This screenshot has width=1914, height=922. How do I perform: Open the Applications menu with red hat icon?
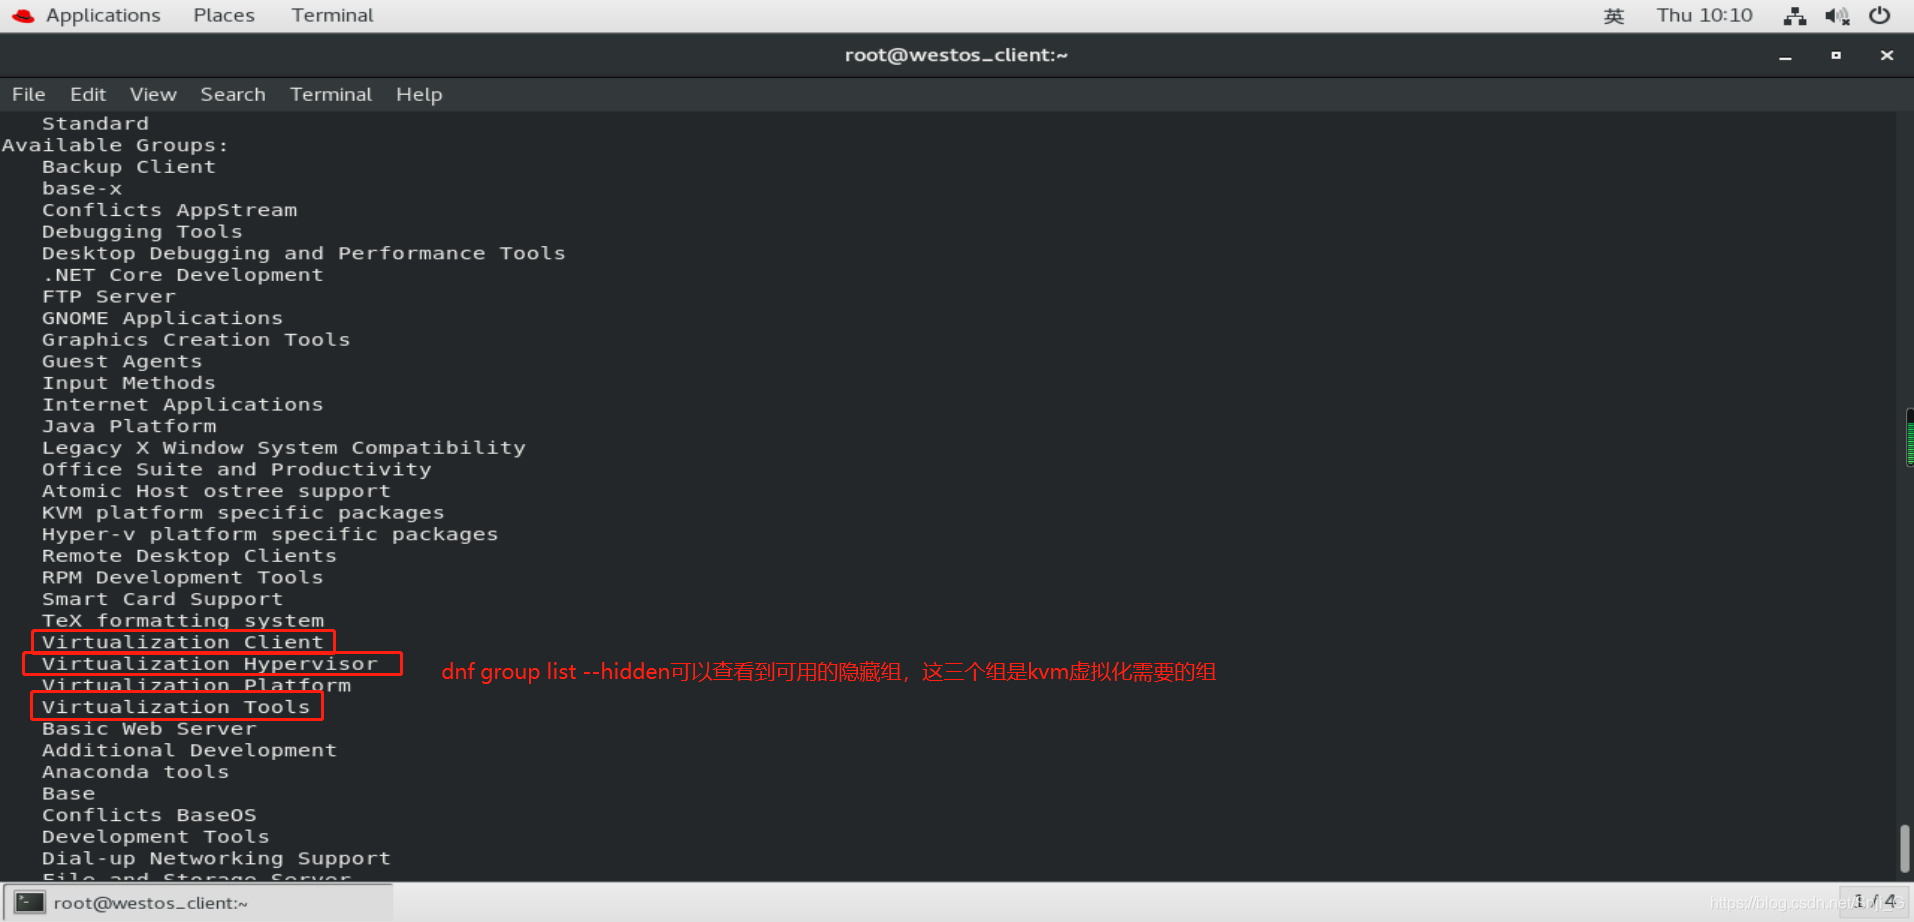(86, 15)
